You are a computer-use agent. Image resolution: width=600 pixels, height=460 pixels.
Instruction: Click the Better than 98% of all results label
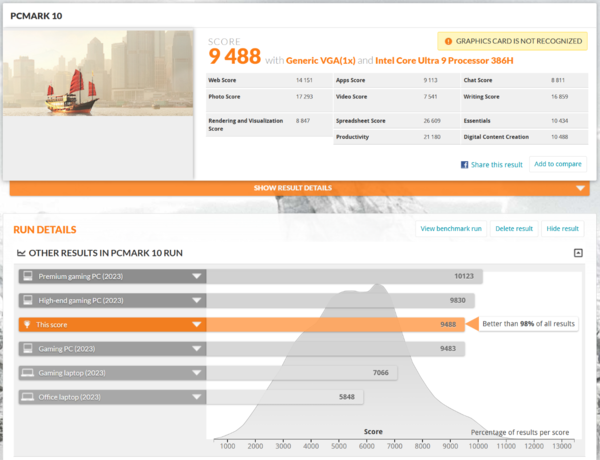coord(528,324)
